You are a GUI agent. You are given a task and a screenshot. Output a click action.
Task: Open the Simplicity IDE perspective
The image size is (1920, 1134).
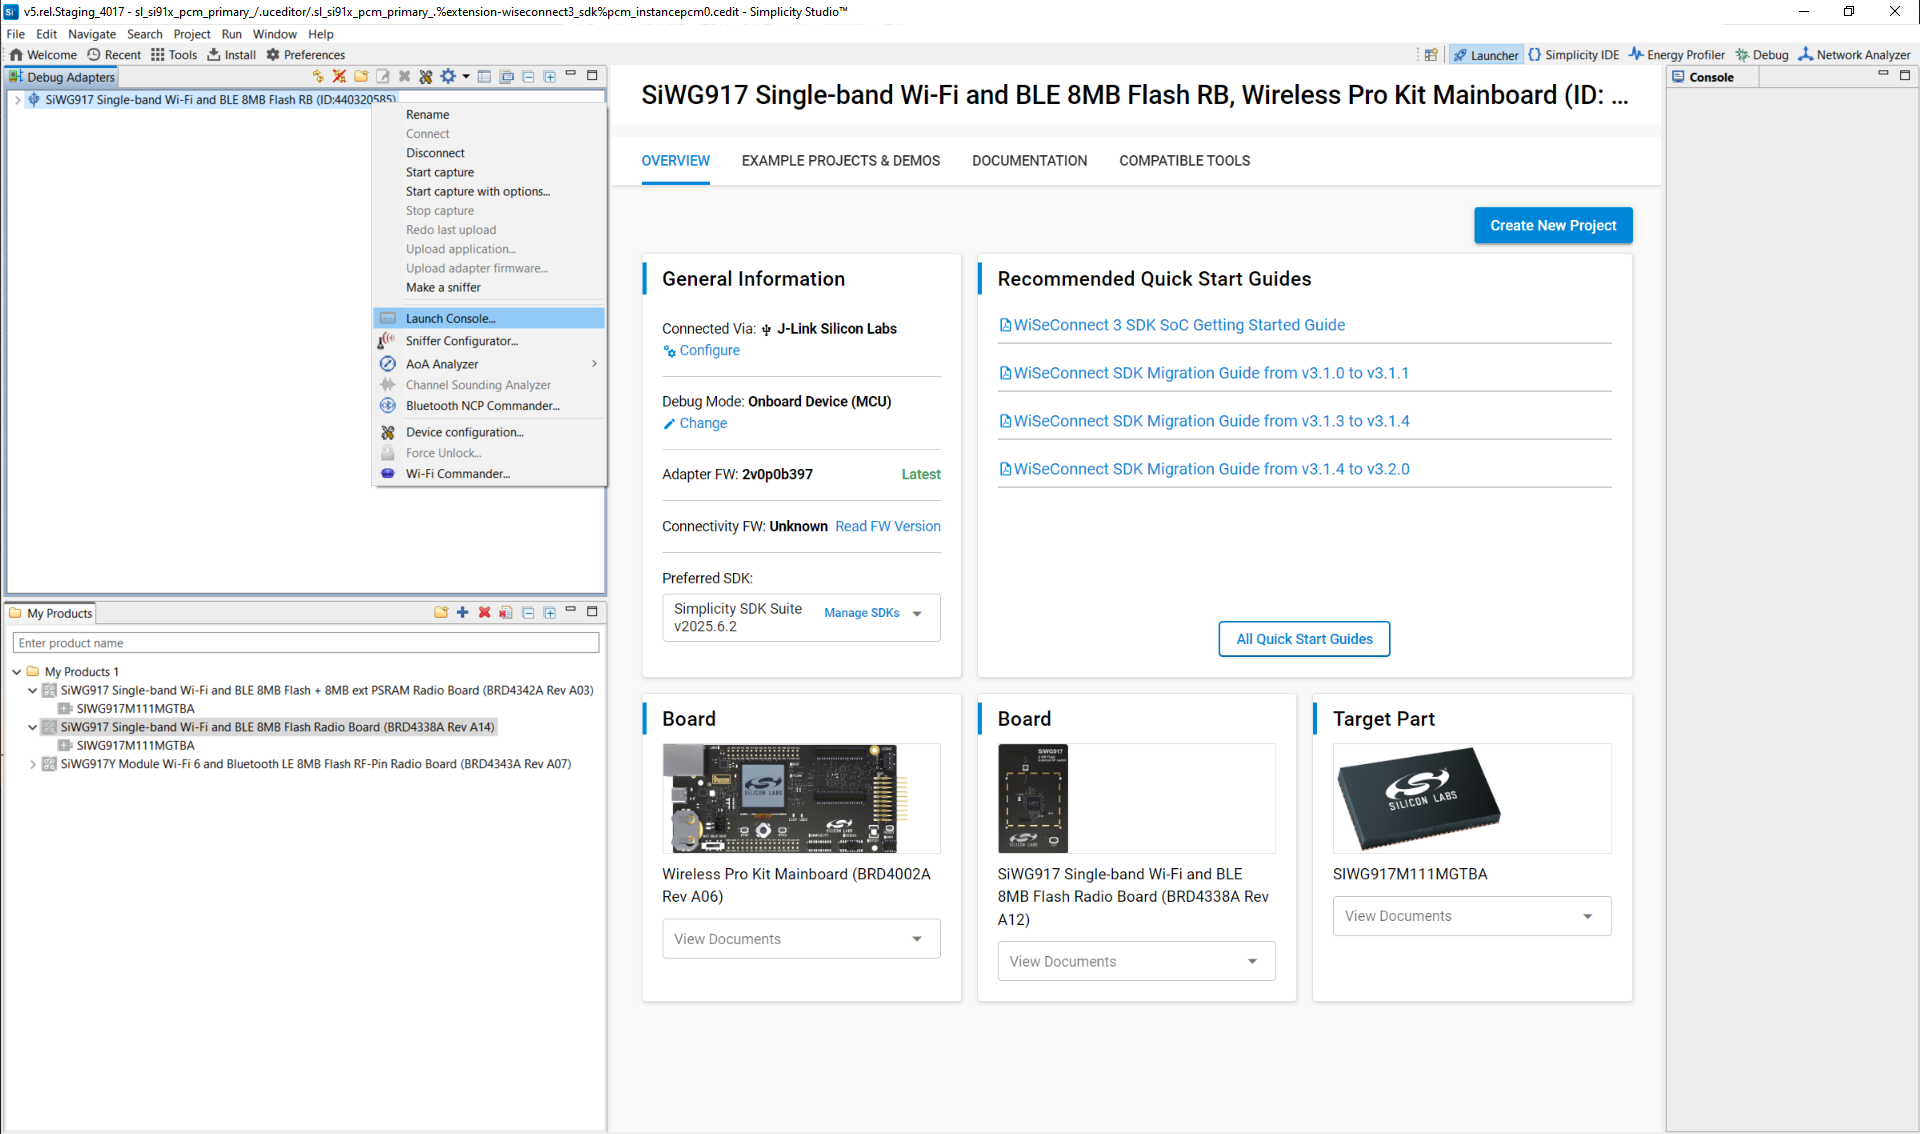click(x=1573, y=55)
